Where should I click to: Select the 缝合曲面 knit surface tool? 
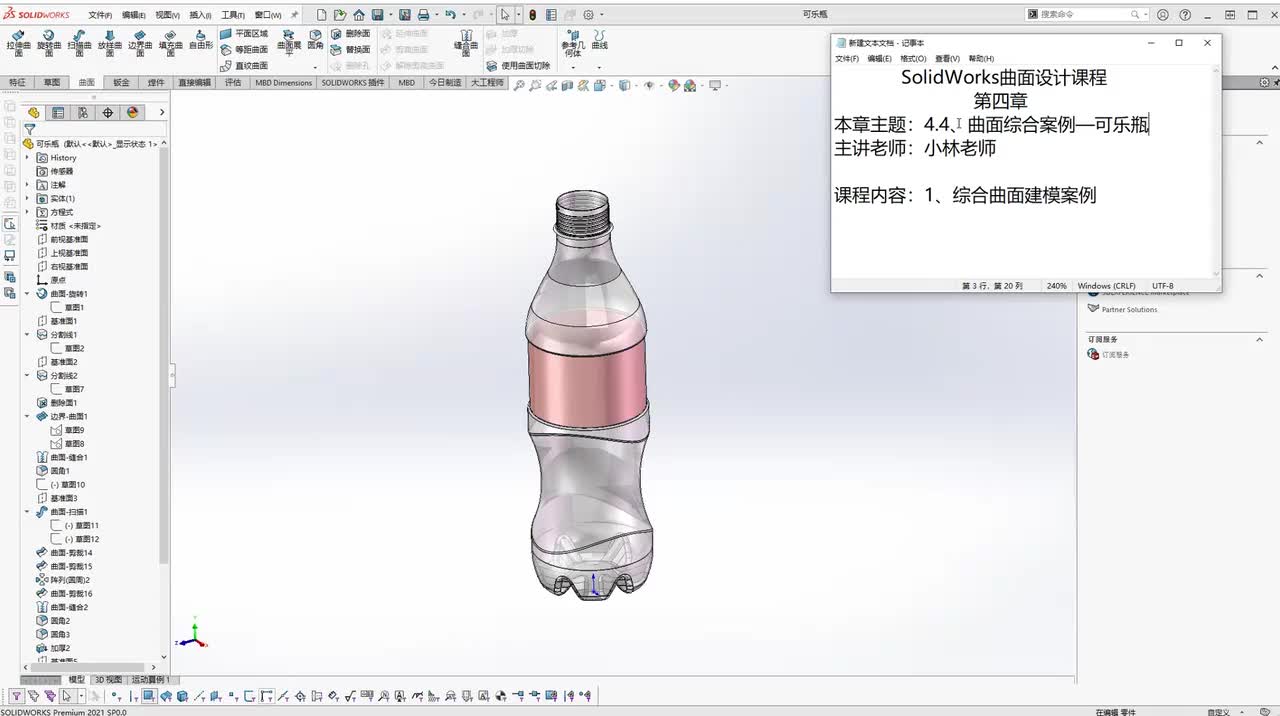465,41
